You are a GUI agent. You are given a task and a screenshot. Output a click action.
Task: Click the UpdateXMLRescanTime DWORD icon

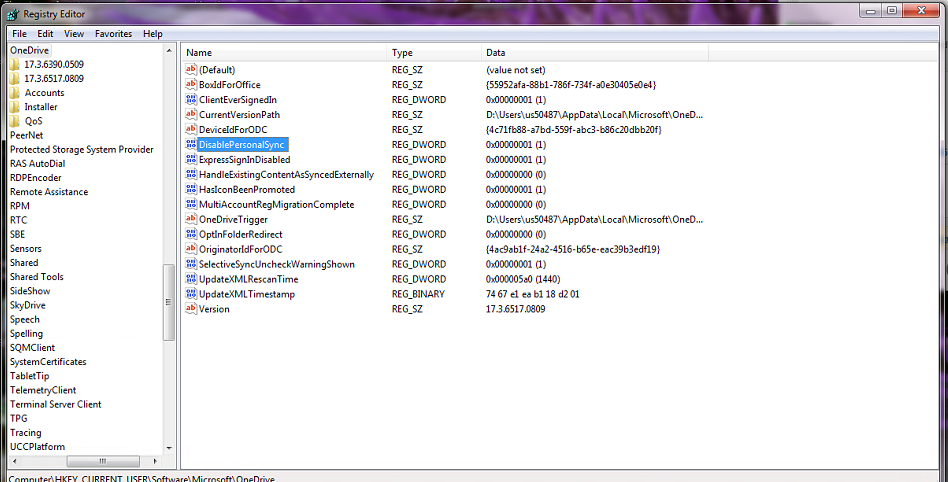coord(191,279)
